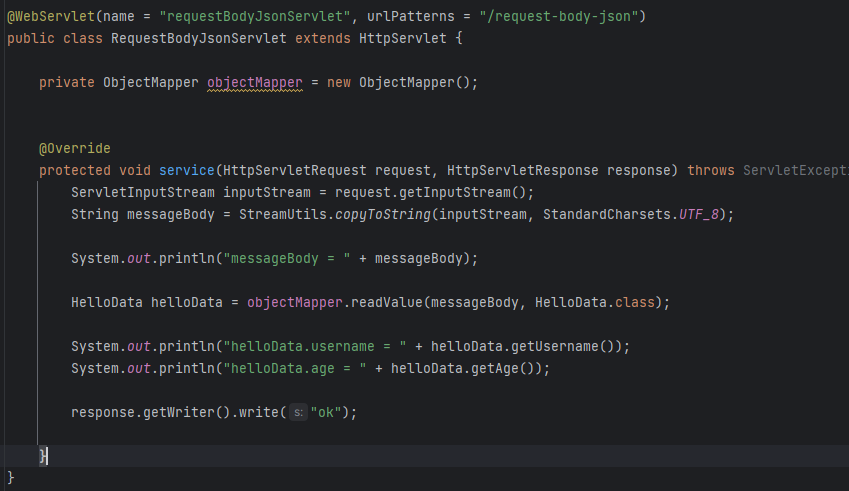The height and width of the screenshot is (491, 849).
Task: Click the service method name
Action: [x=187, y=171]
